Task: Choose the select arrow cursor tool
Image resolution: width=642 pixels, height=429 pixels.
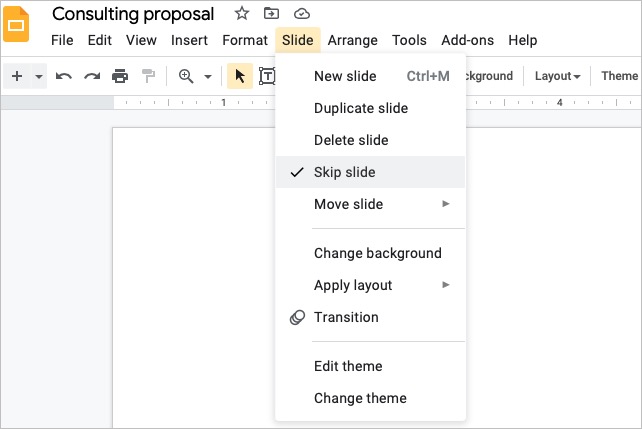Action: 240,76
